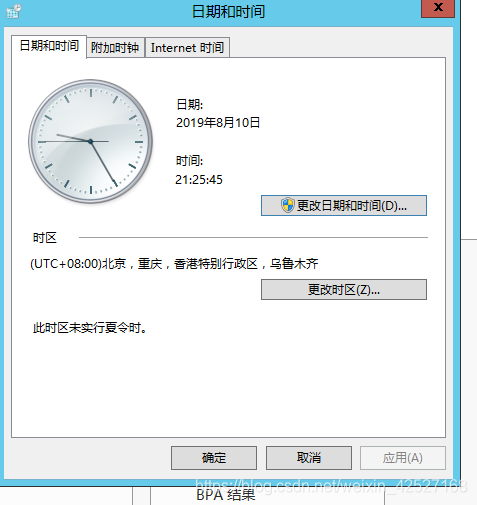Open the 附加时钟 tab
Viewport: 477px width, 505px height.
[x=115, y=48]
